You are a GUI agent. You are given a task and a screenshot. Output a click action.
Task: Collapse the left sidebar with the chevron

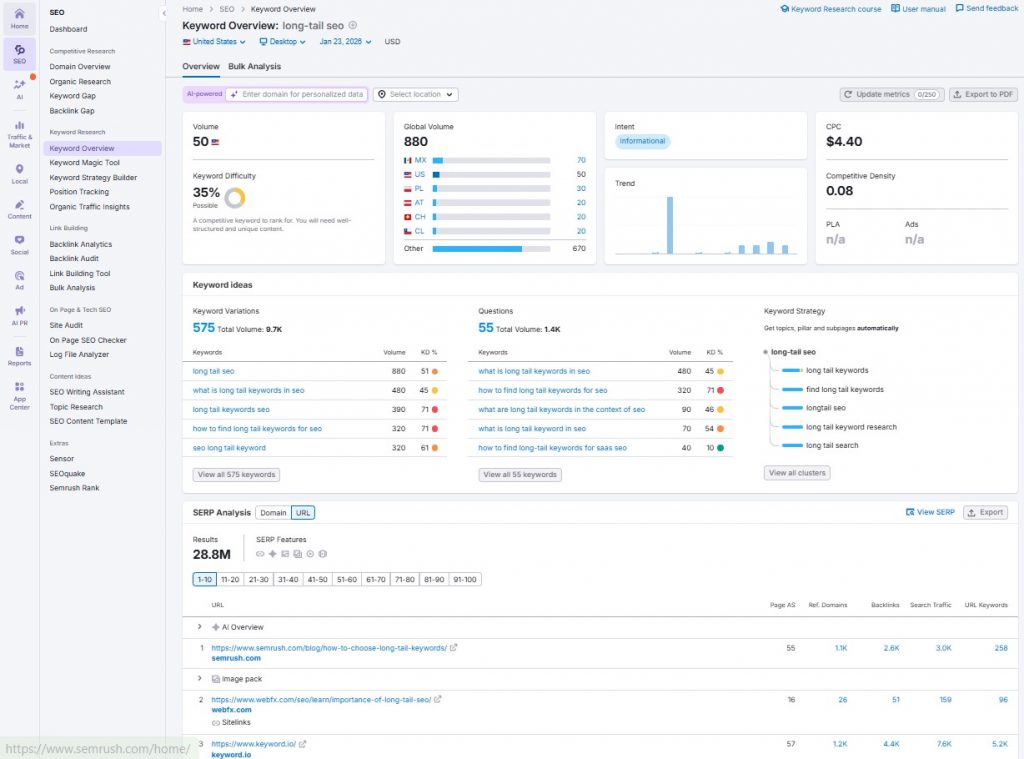163,14
